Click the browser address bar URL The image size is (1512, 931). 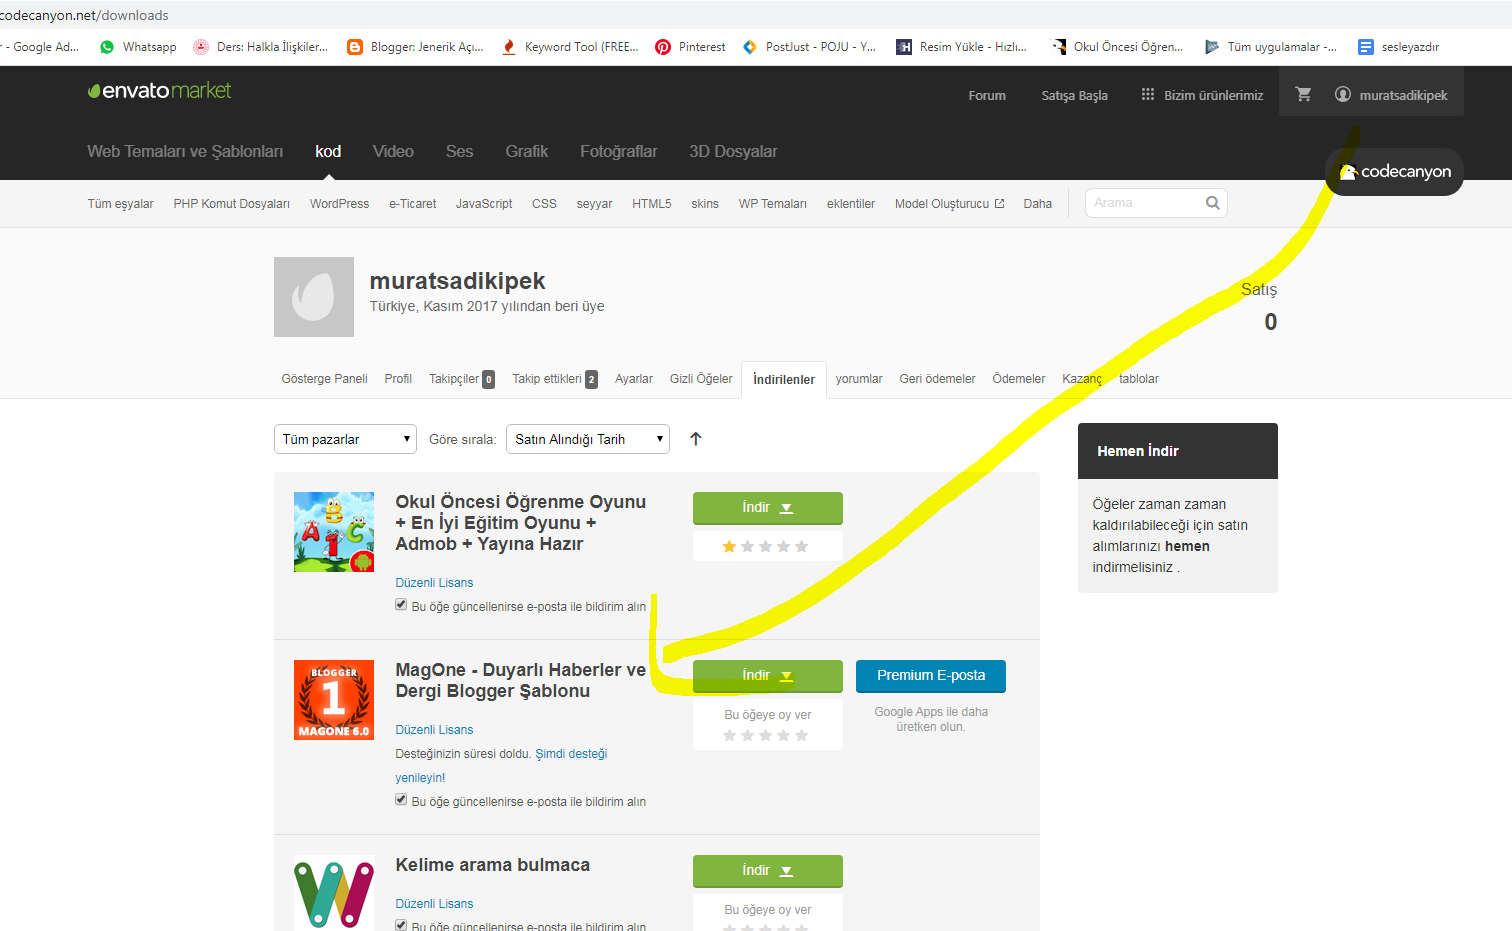tap(85, 15)
